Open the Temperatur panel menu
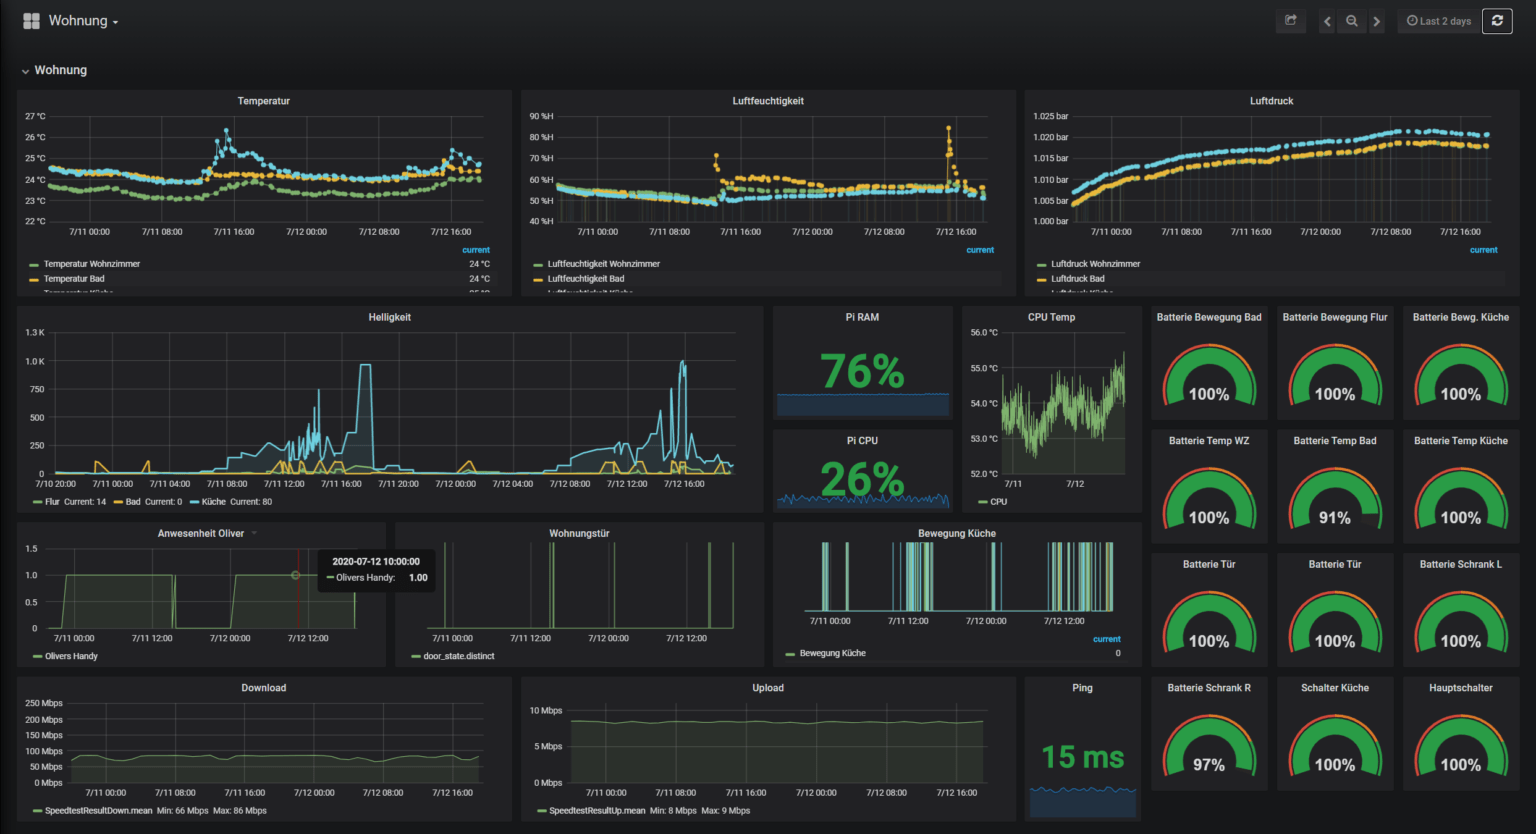Viewport: 1536px width, 834px height. click(264, 100)
